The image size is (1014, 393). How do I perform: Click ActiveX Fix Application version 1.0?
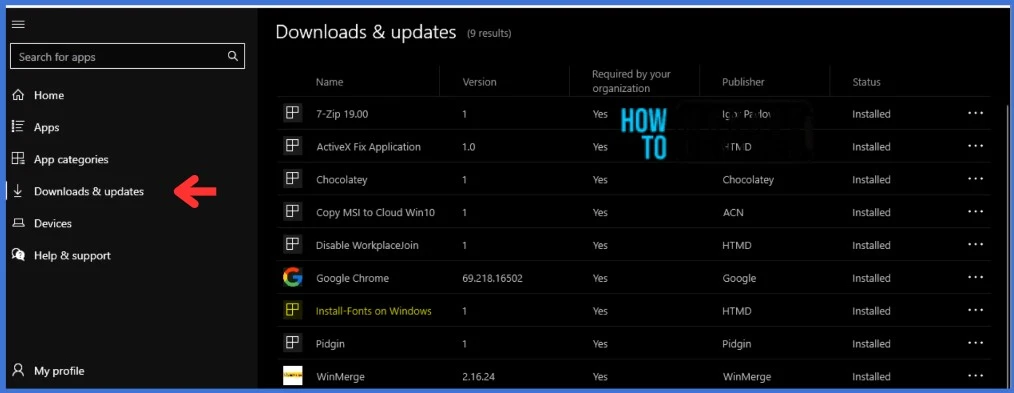(x=469, y=147)
